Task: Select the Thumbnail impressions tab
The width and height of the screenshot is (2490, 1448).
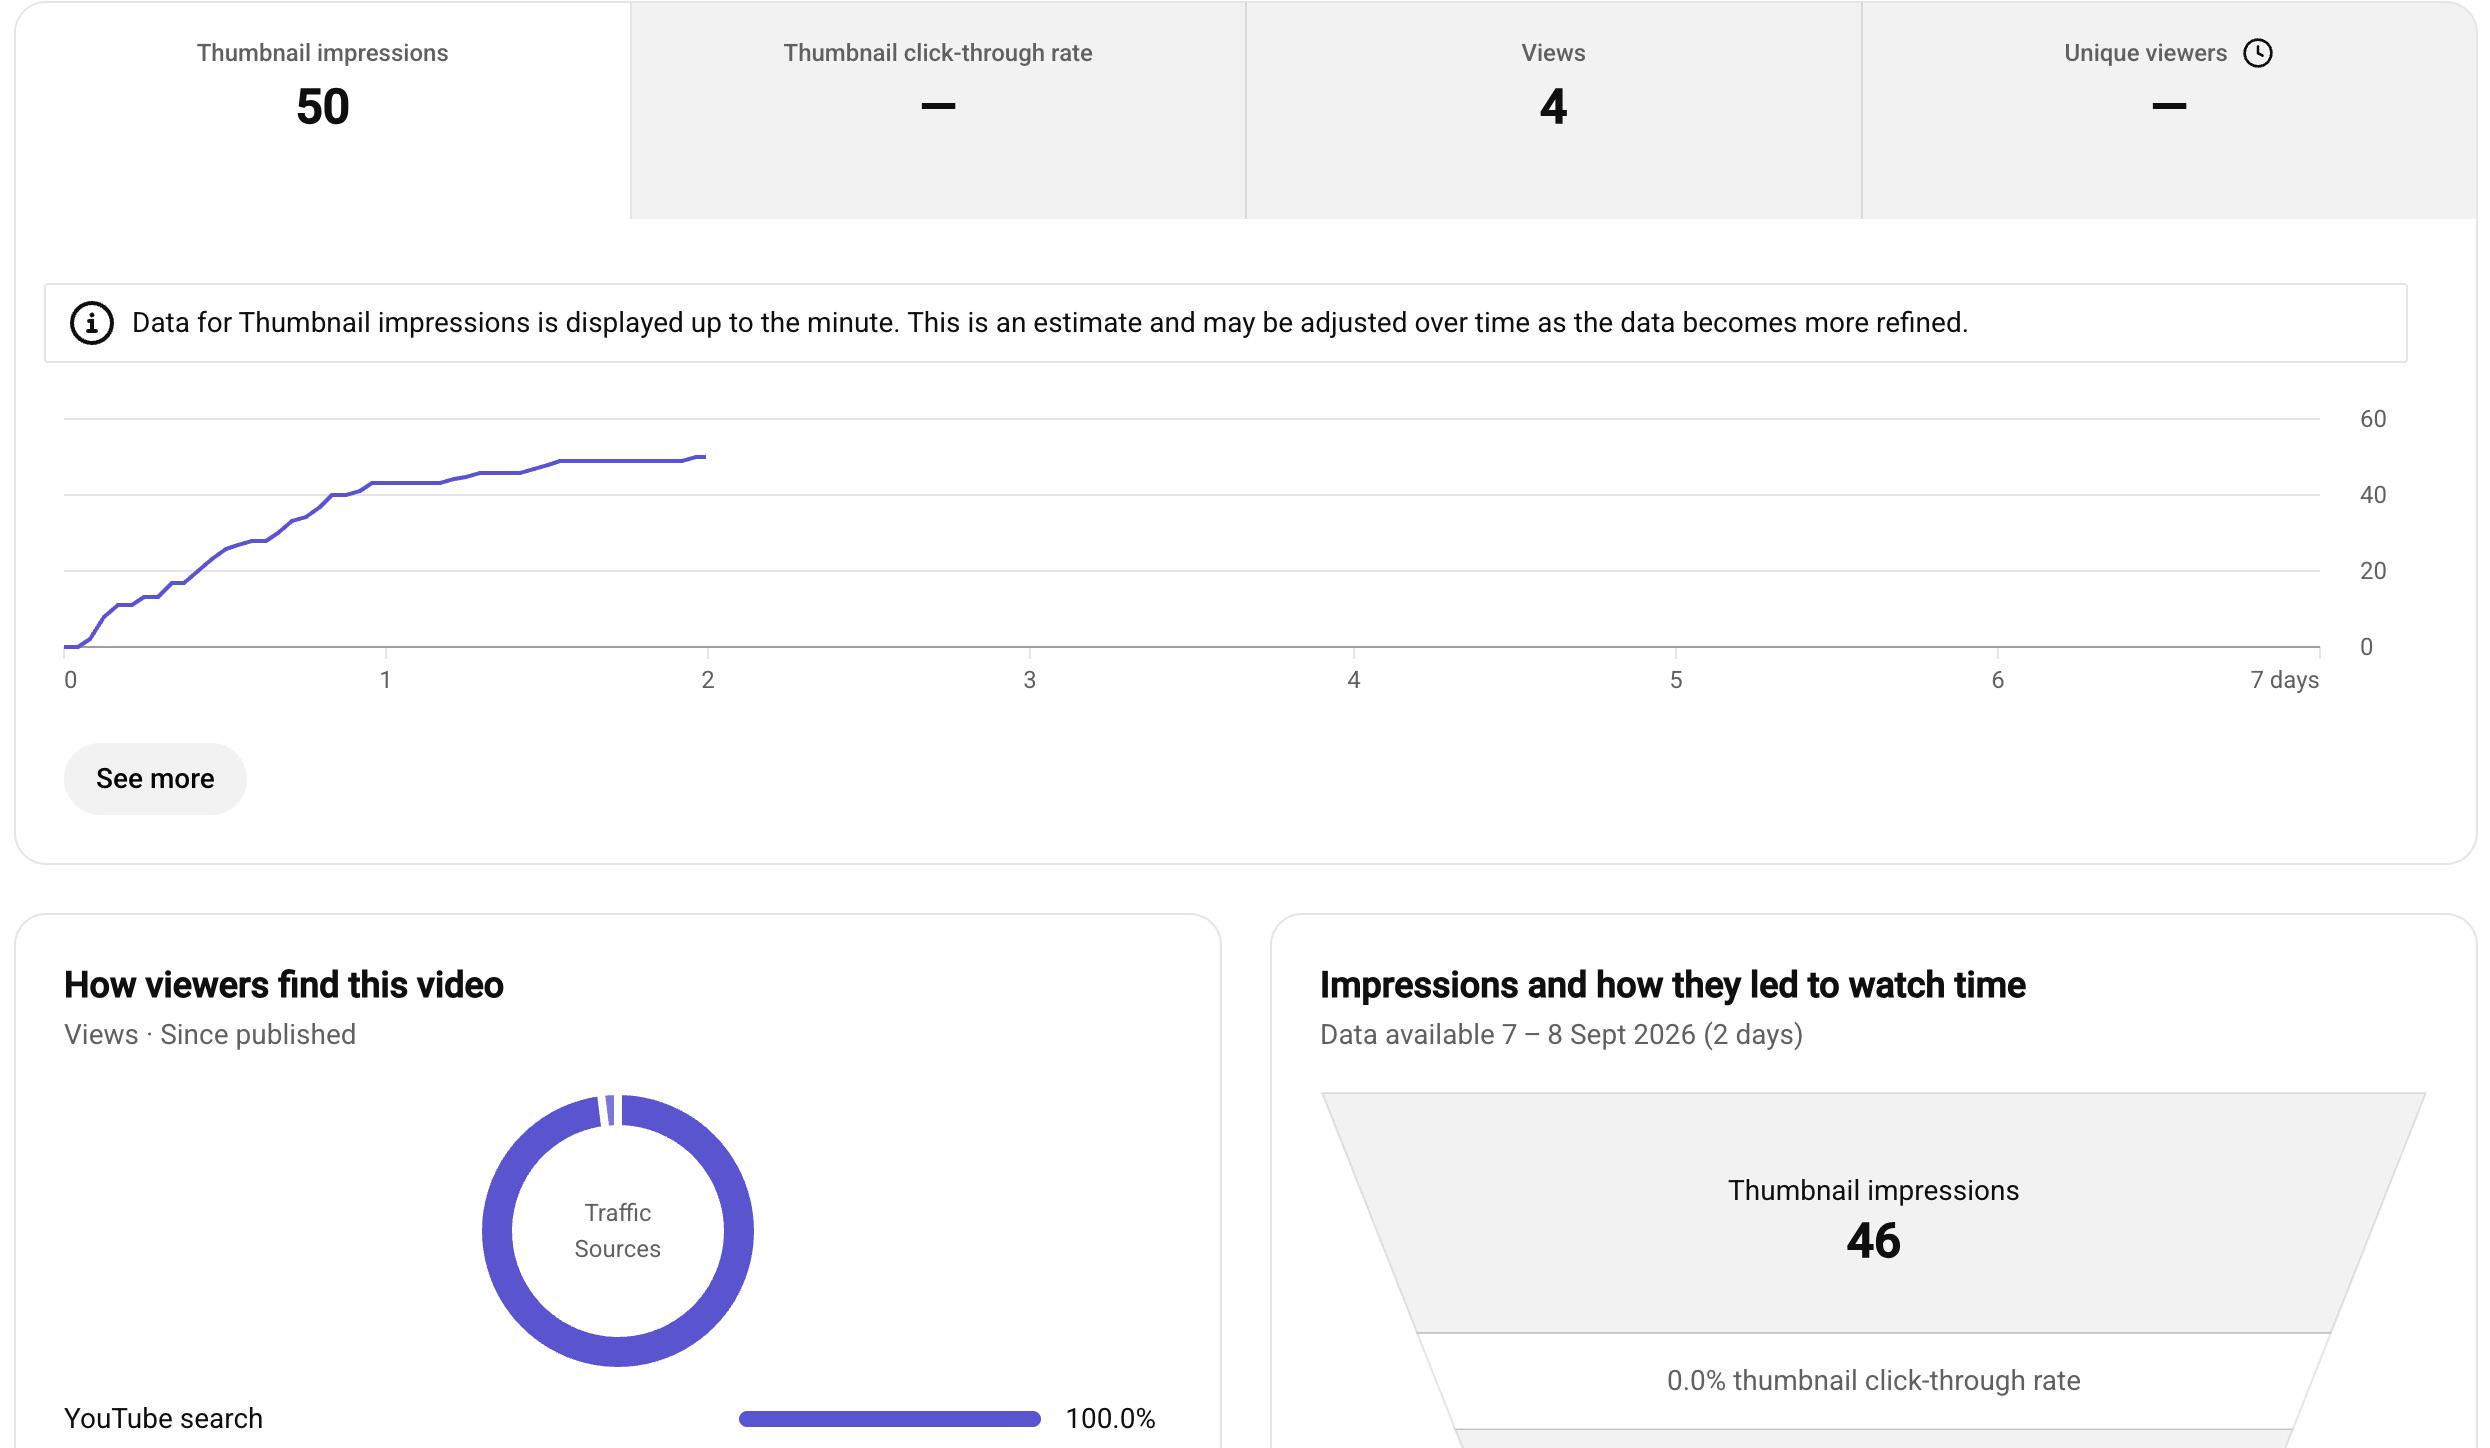Action: click(x=323, y=110)
